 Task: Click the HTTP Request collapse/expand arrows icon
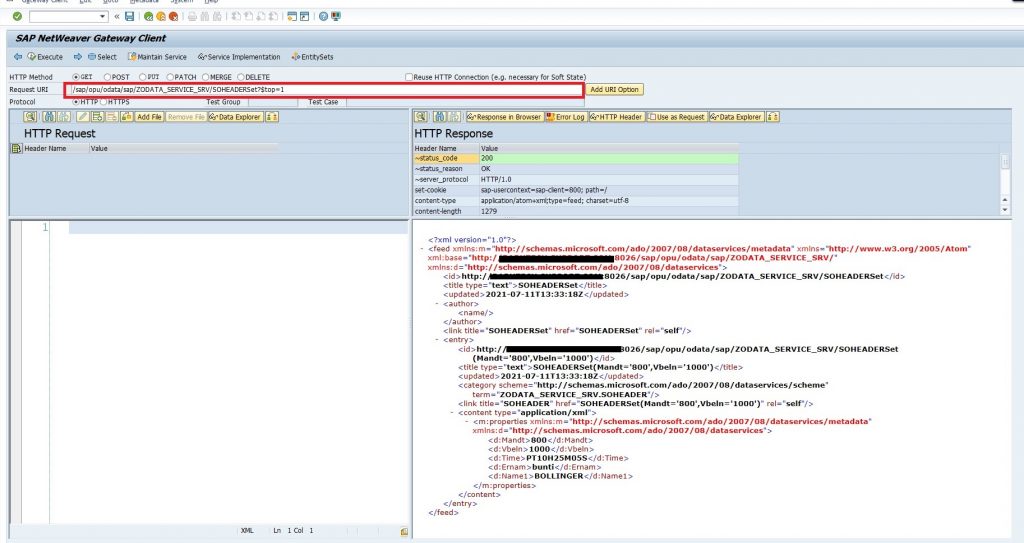[272, 117]
